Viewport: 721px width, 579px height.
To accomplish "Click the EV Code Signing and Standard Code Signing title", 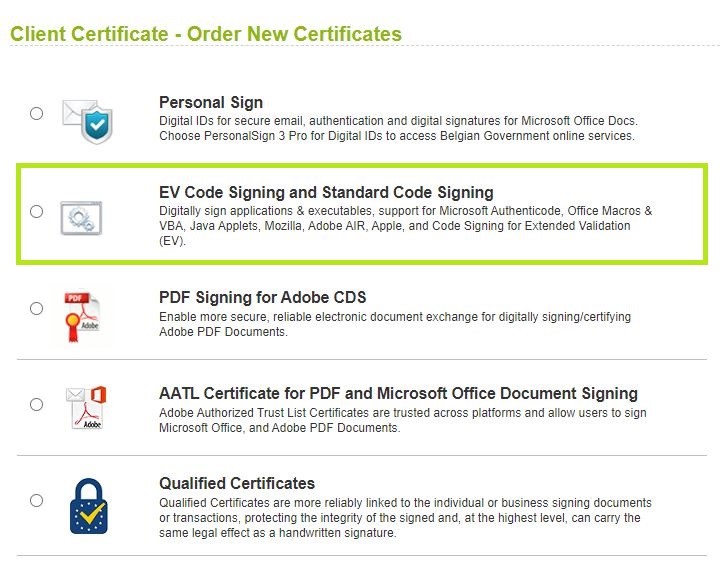I will (x=326, y=192).
